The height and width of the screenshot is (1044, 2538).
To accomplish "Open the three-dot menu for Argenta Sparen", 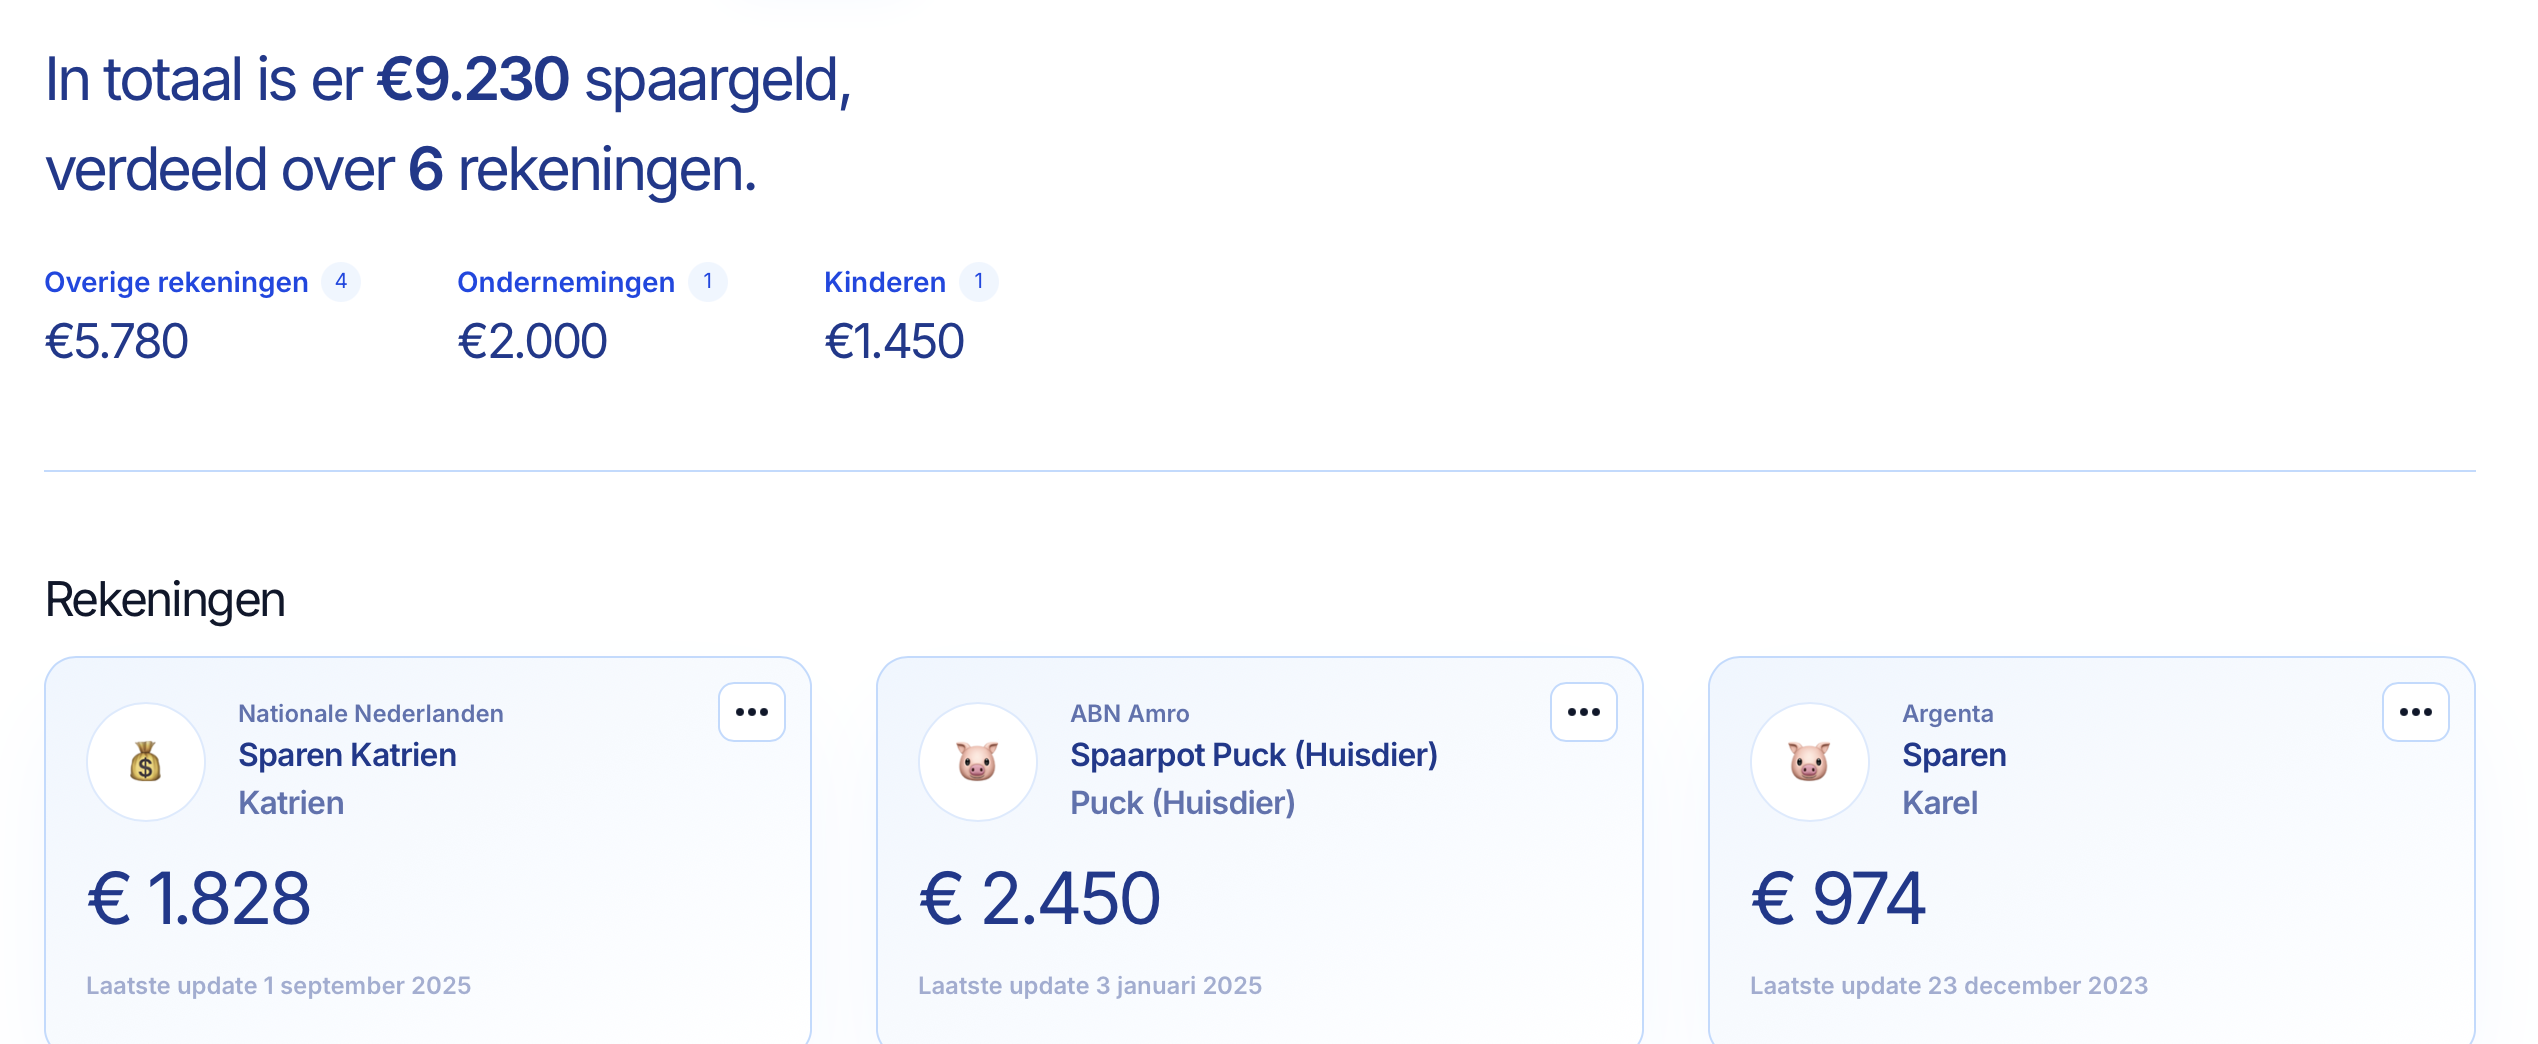I will [2416, 712].
